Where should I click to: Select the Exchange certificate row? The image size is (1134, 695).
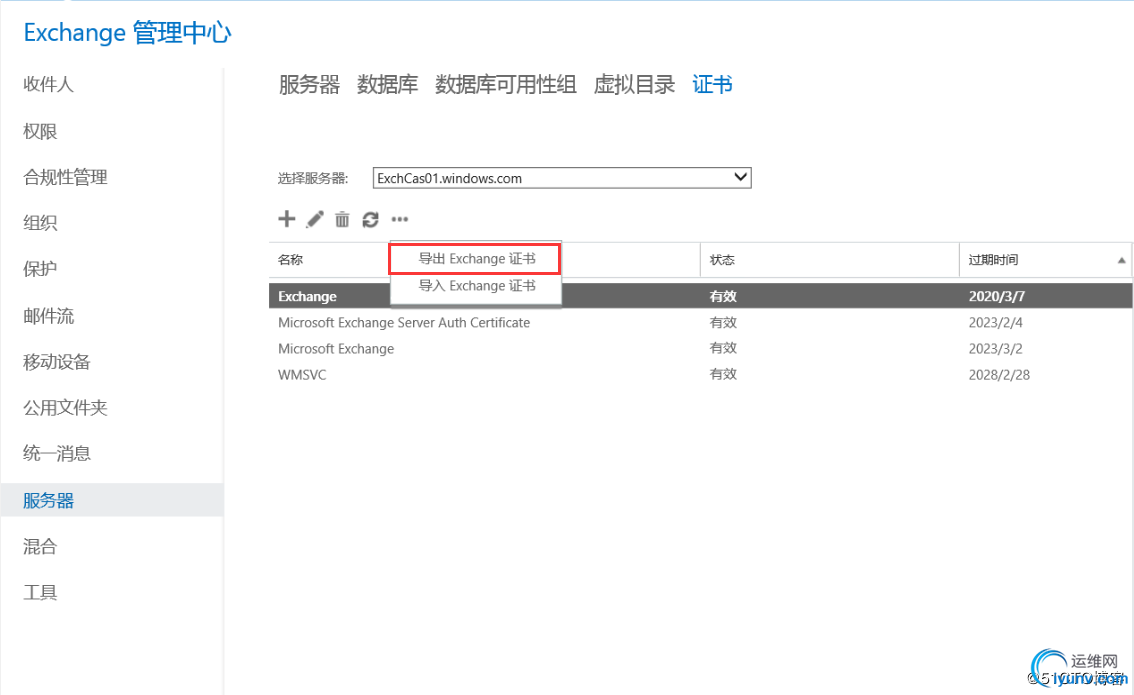700,297
